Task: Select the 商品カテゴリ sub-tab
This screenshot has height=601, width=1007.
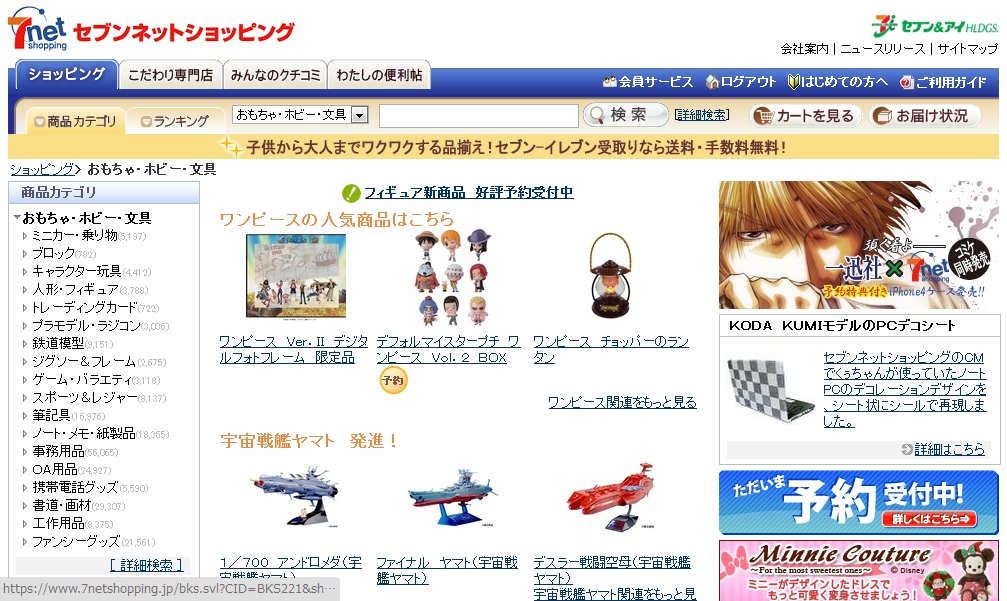Action: coord(76,121)
